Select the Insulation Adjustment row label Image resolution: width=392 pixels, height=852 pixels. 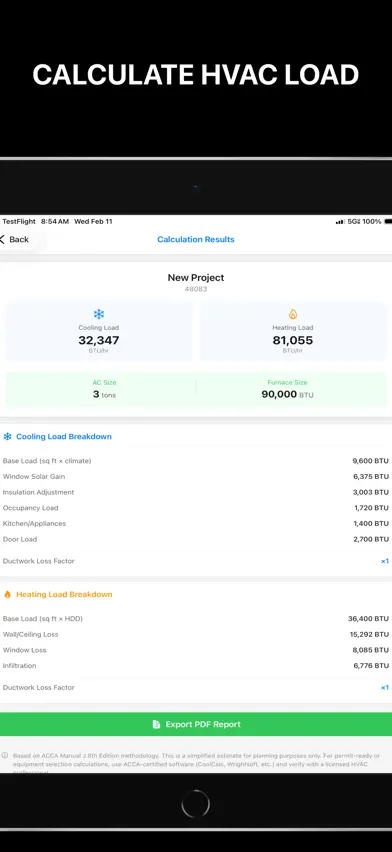[38, 492]
